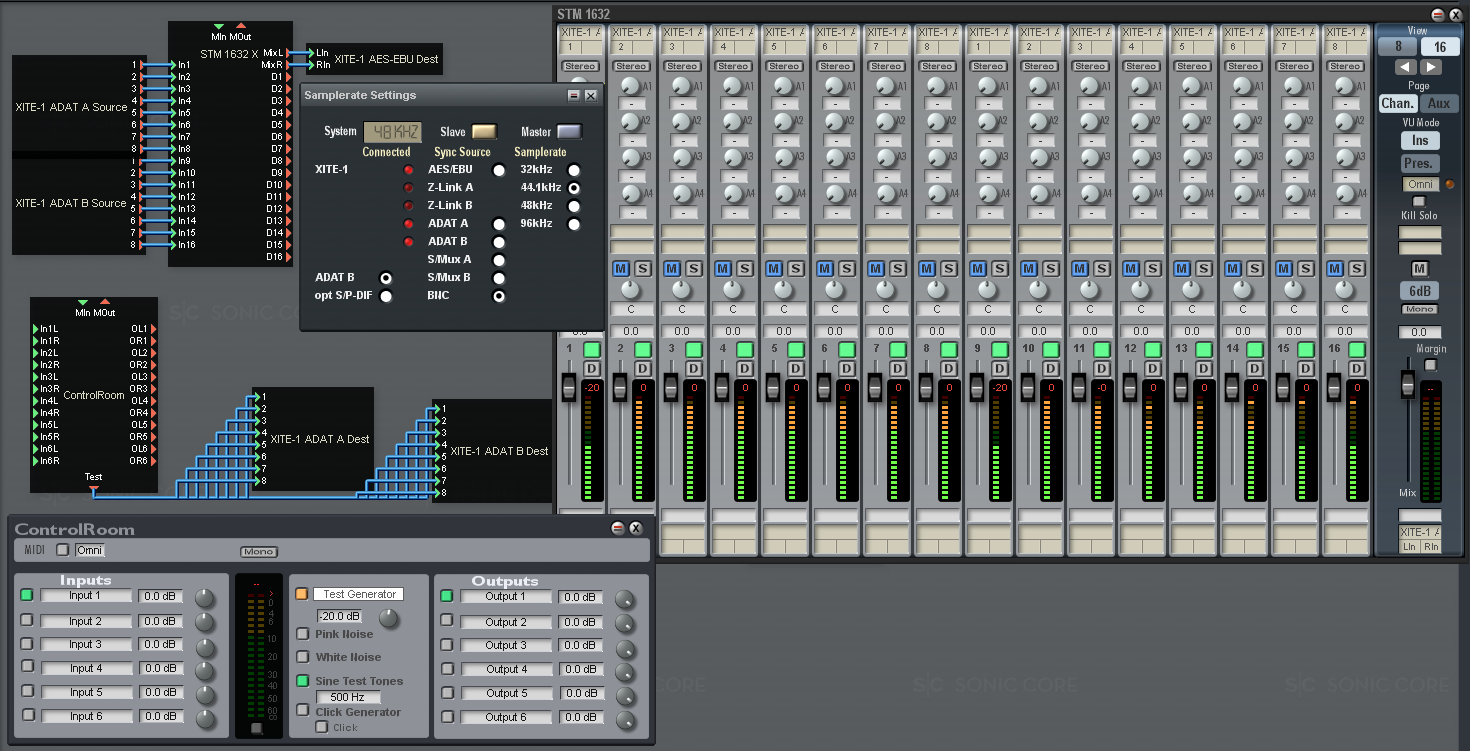Image resolution: width=1470 pixels, height=751 pixels.
Task: Click the 500 Hz frequency field
Action: (x=348, y=697)
